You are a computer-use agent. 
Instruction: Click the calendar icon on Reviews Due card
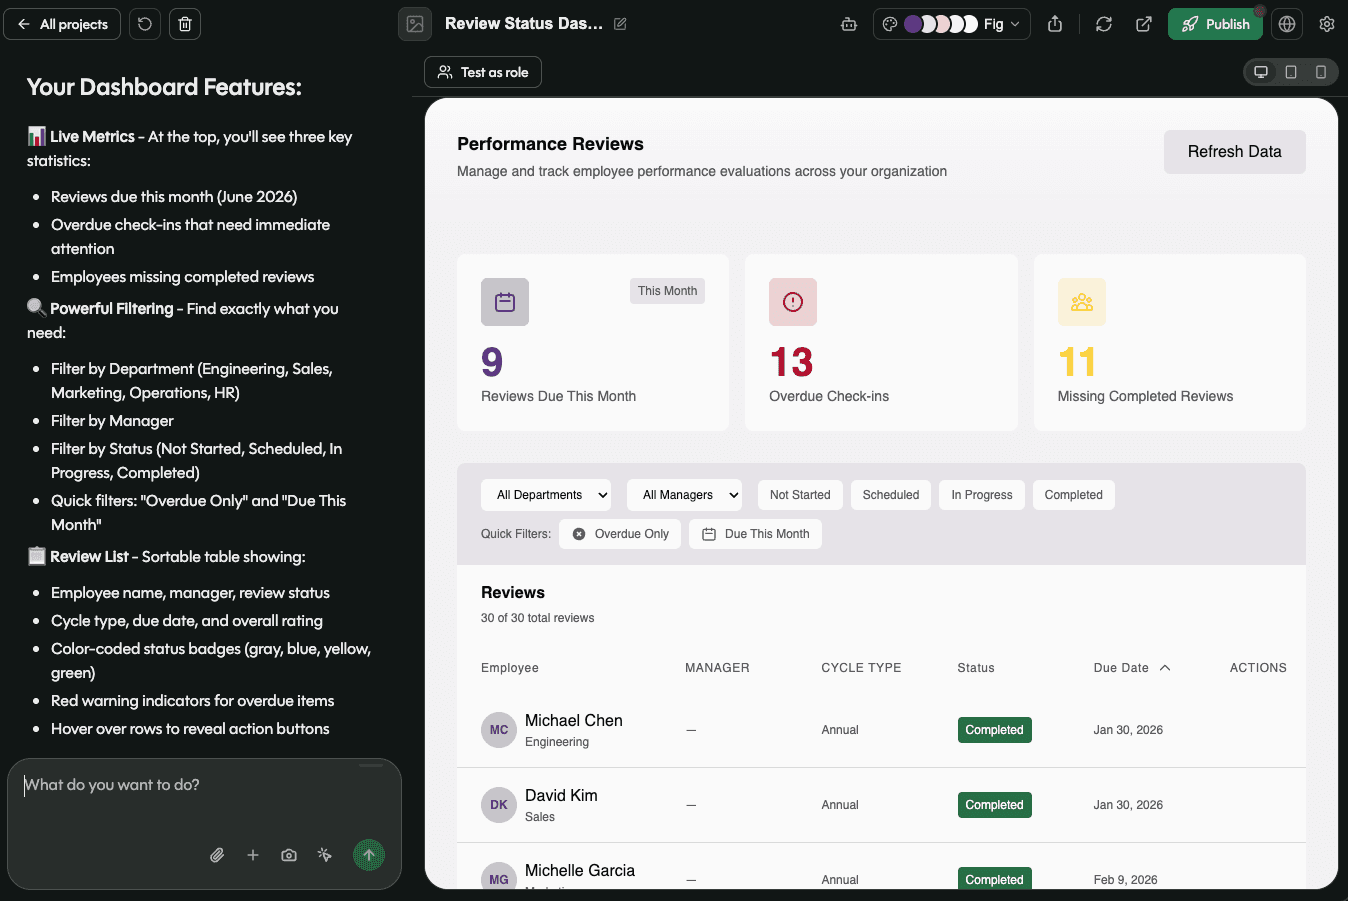point(505,302)
